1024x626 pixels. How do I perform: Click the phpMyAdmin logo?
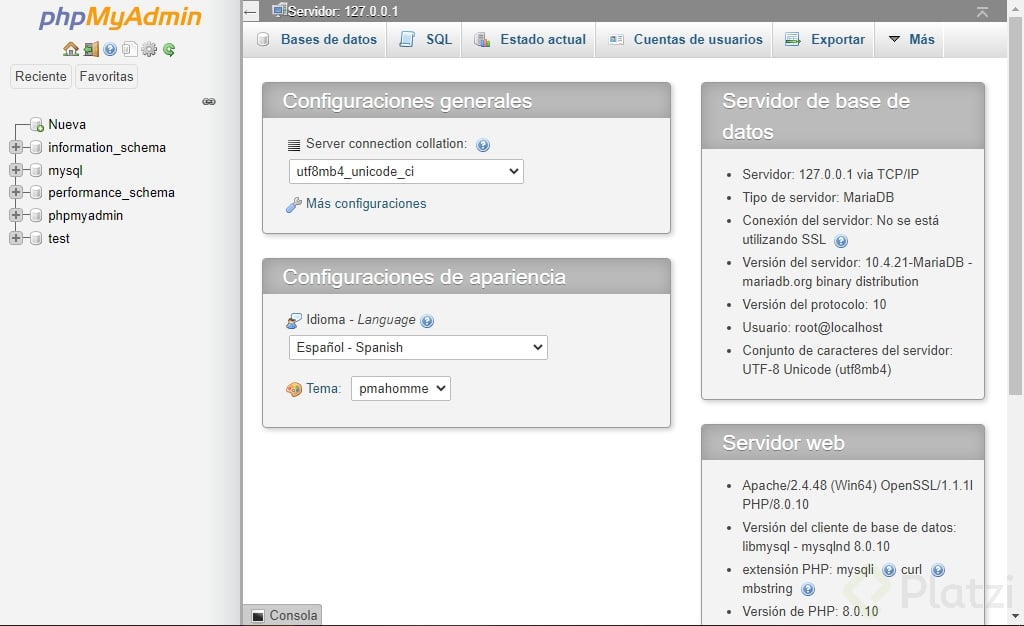pyautogui.click(x=120, y=17)
